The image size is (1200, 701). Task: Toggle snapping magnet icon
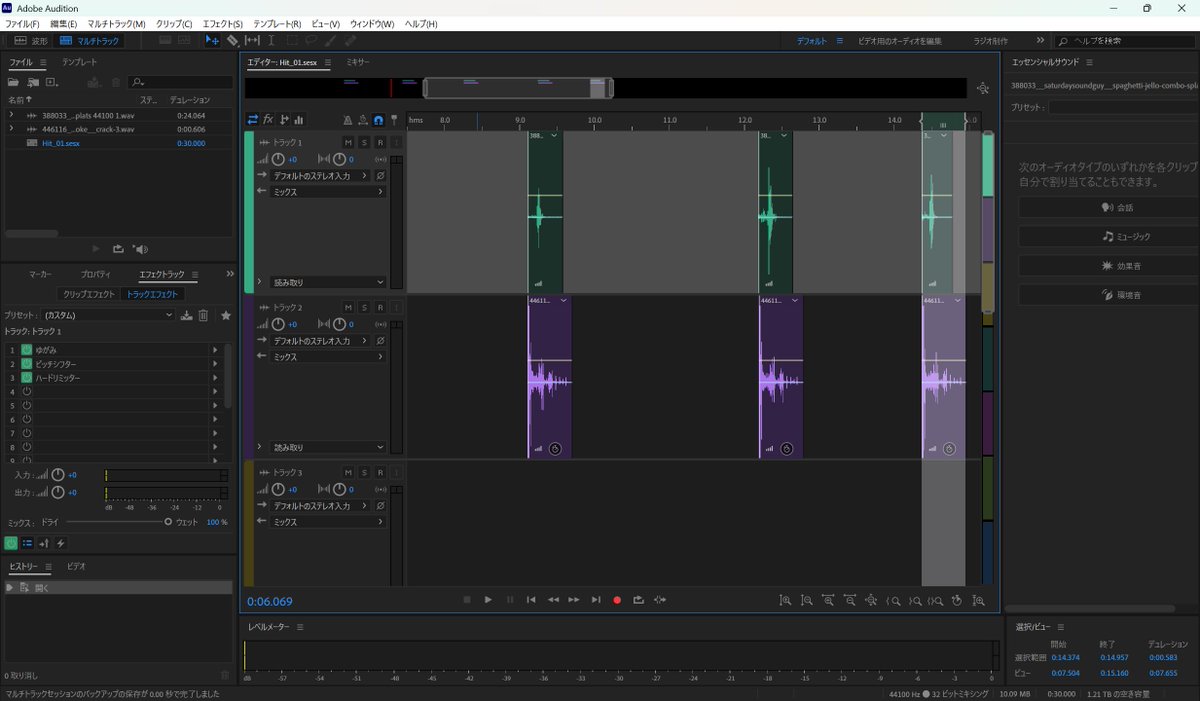379,120
